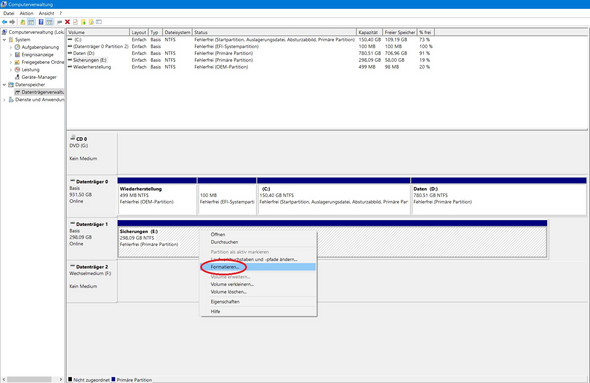Click the Ereignisanzeige icon in tree
The height and width of the screenshot is (383, 590).
coord(17,55)
